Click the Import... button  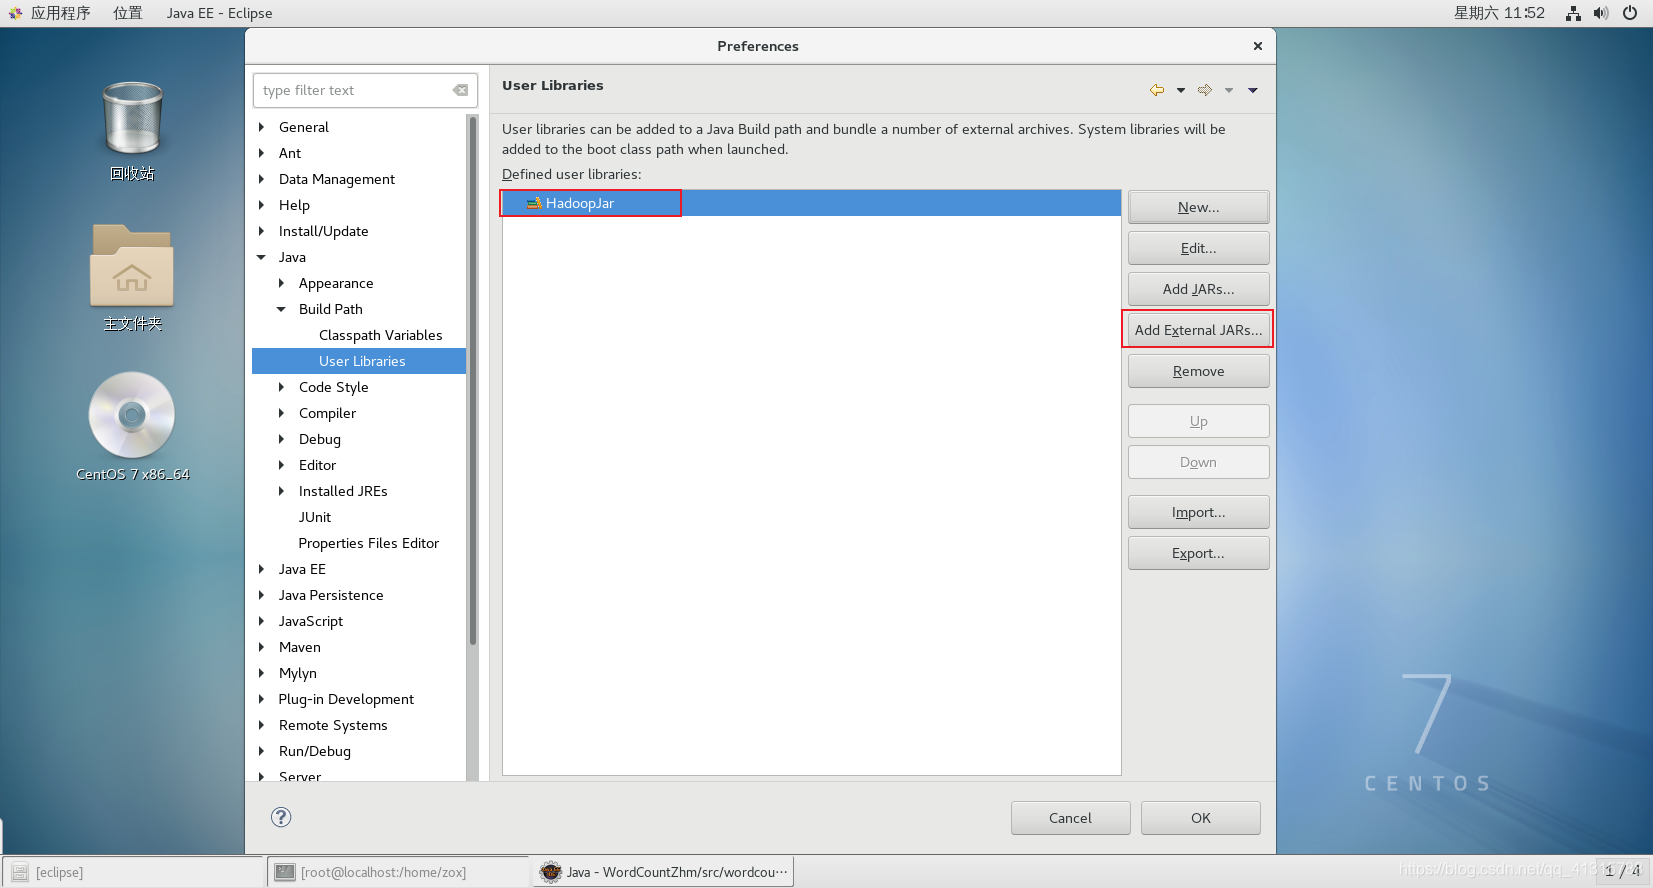tap(1198, 512)
